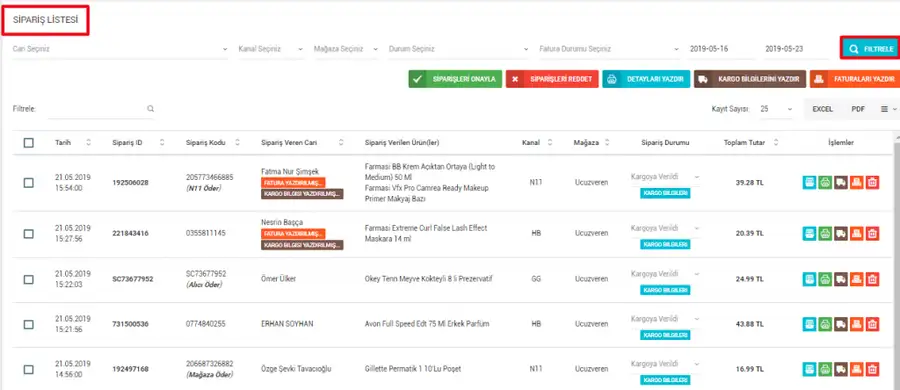The image size is (900, 390).
Task: Click the blue detail icon for order 192506028
Action: [809, 183]
